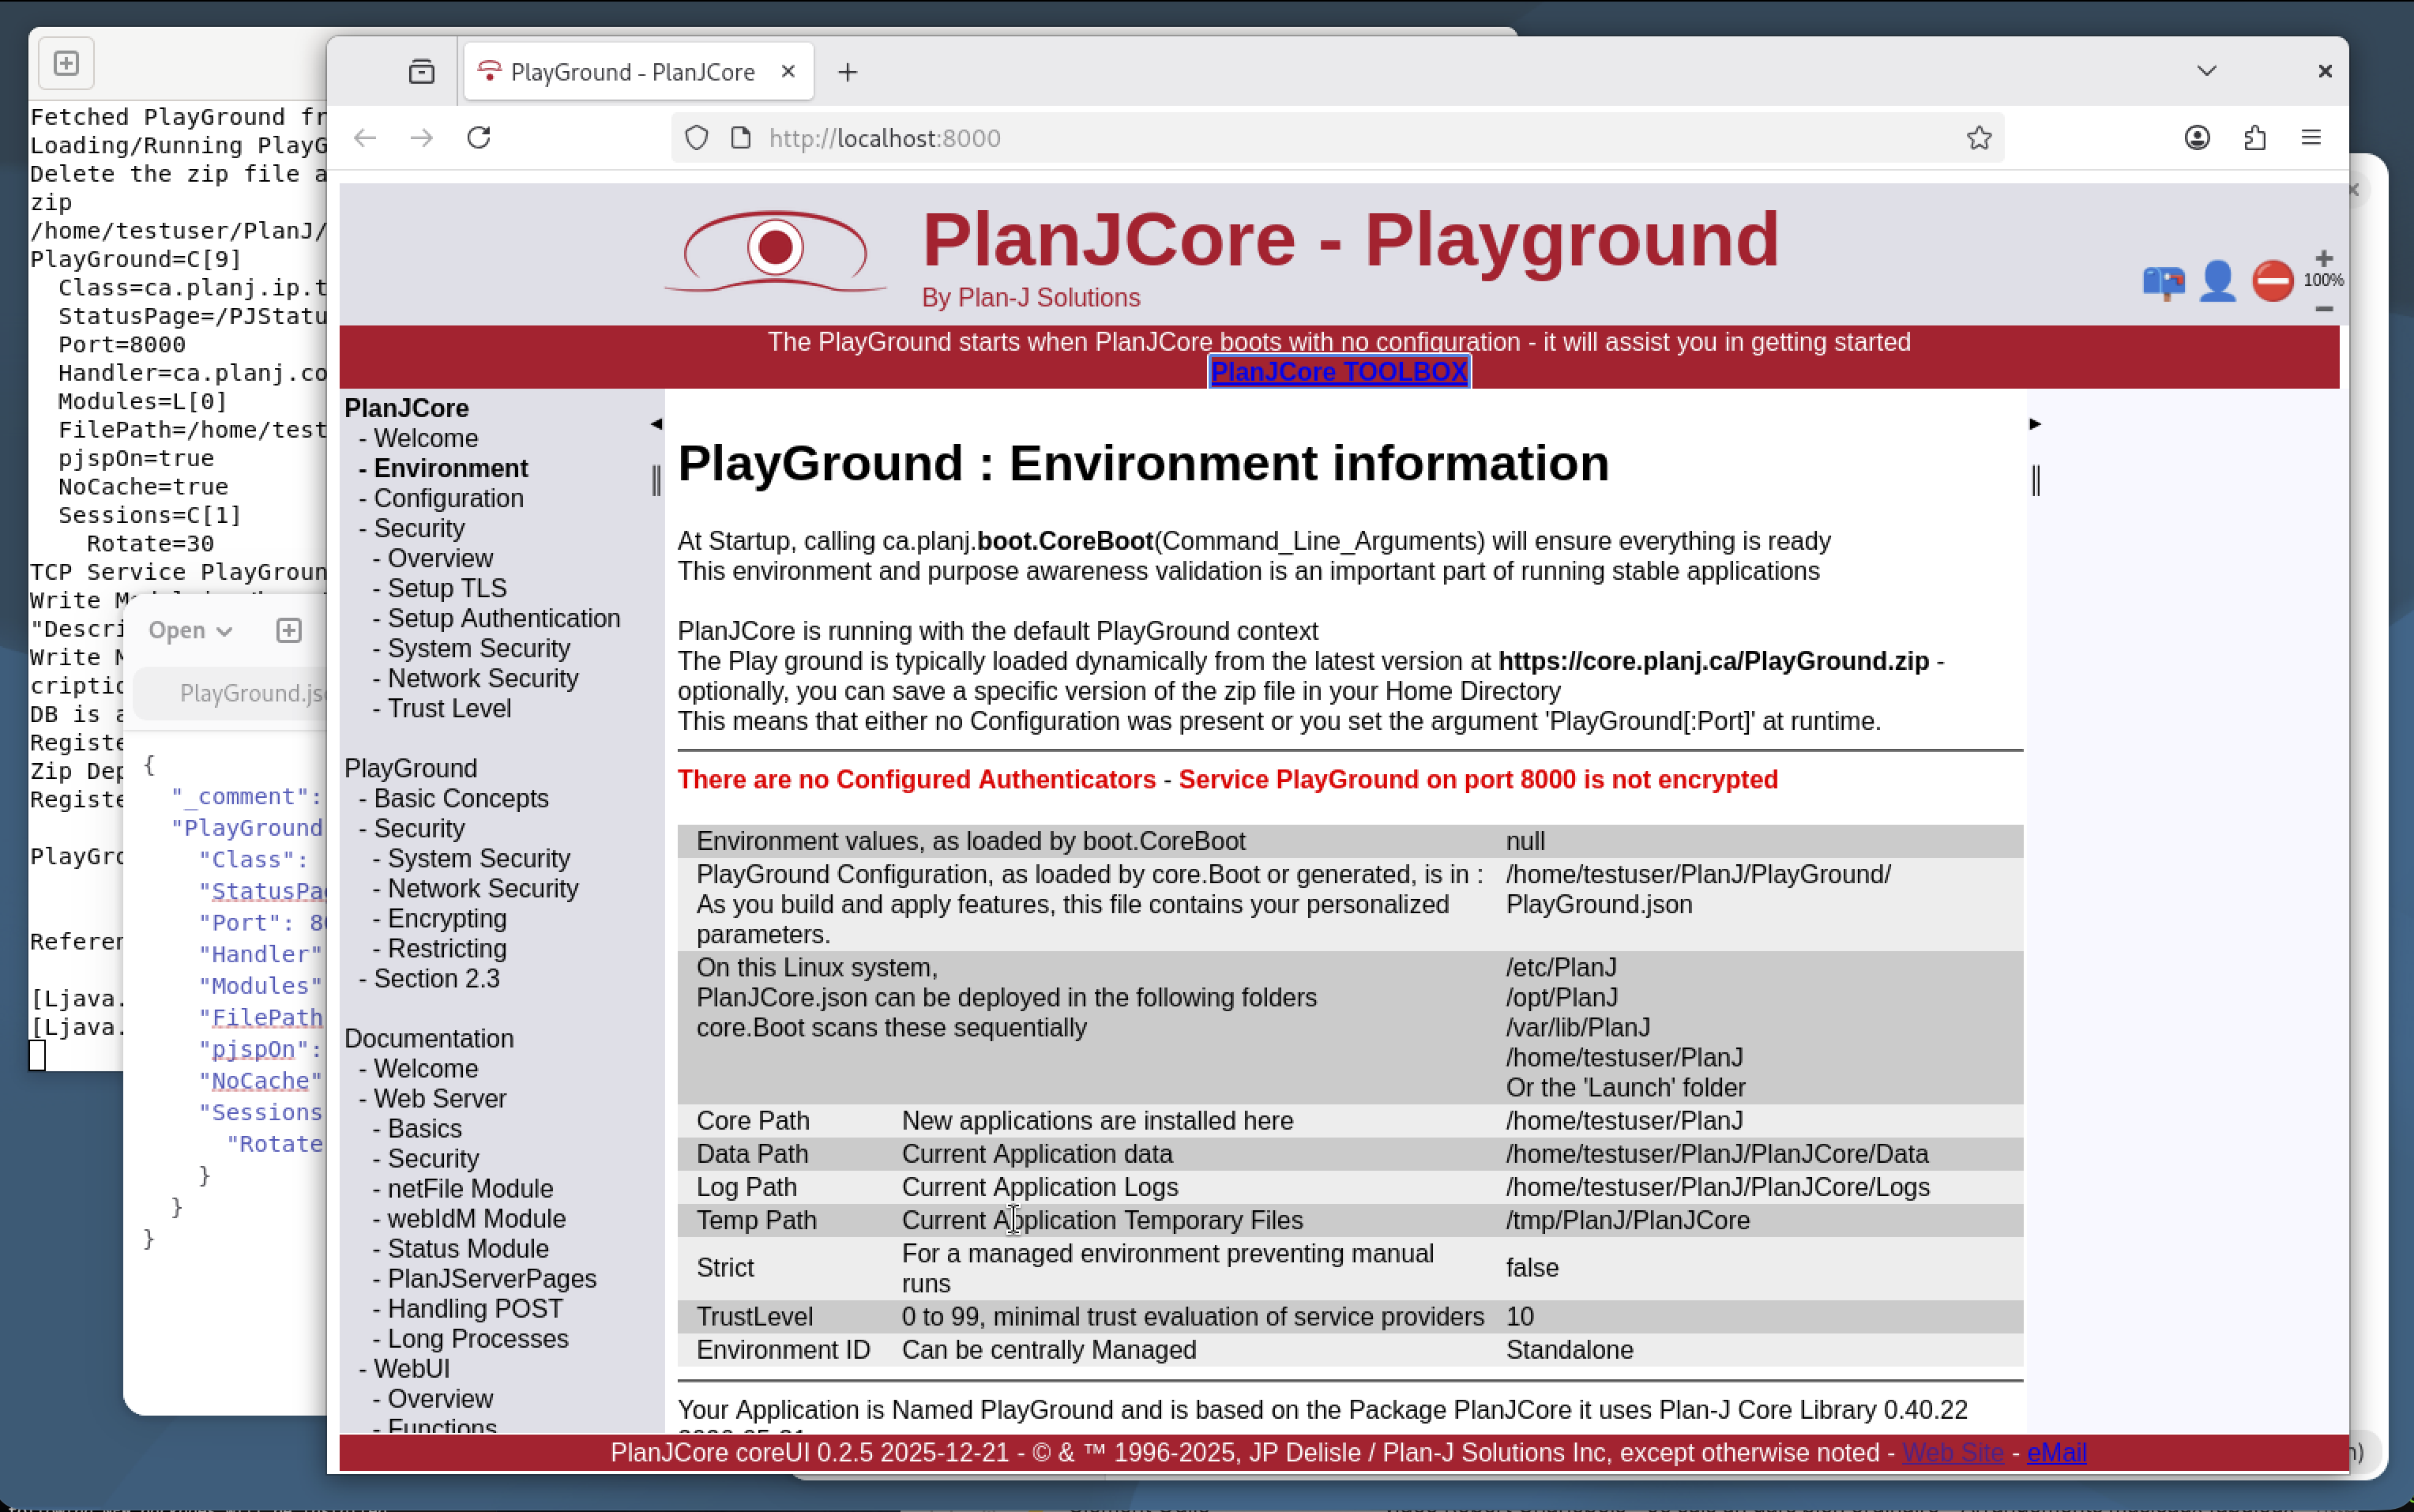Close the PlayGround - PlanJCore tab

[x=788, y=72]
